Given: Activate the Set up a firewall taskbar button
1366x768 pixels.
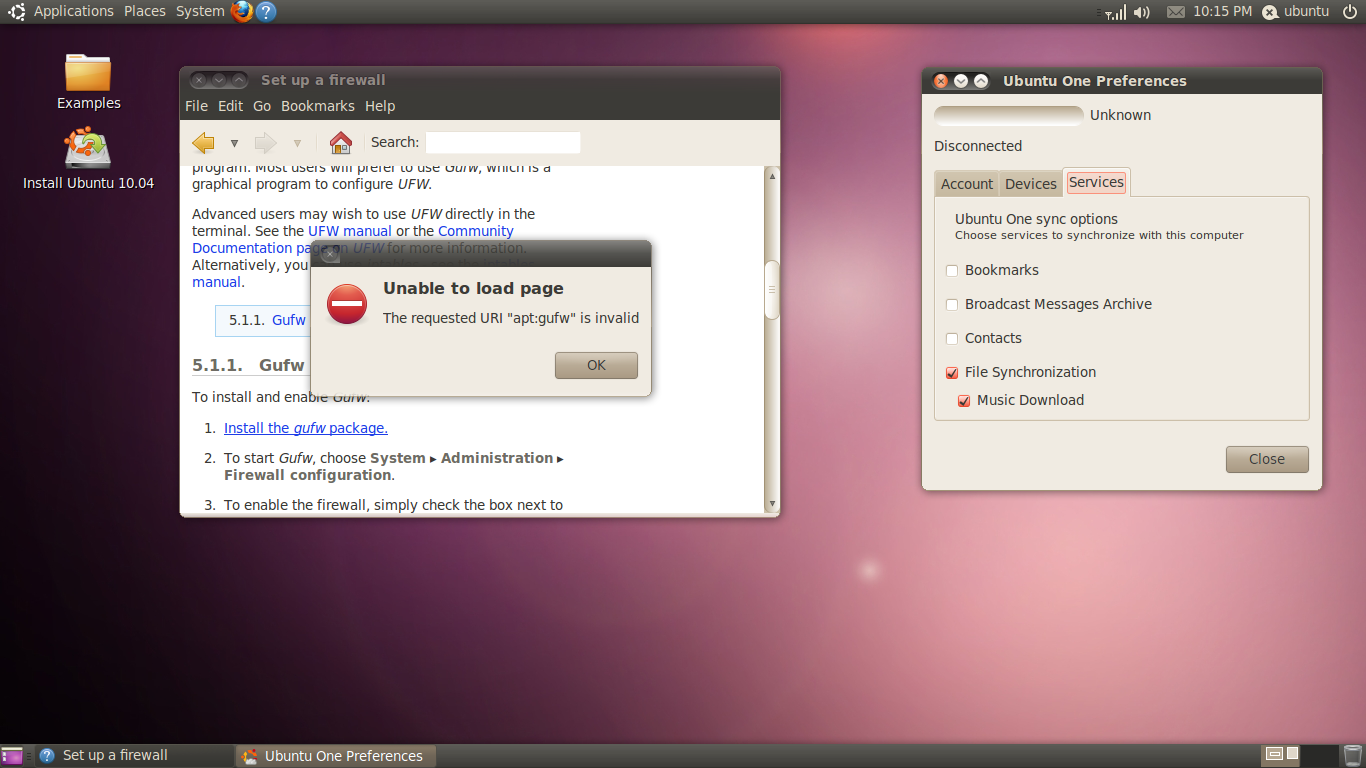Looking at the screenshot, I should coord(134,756).
